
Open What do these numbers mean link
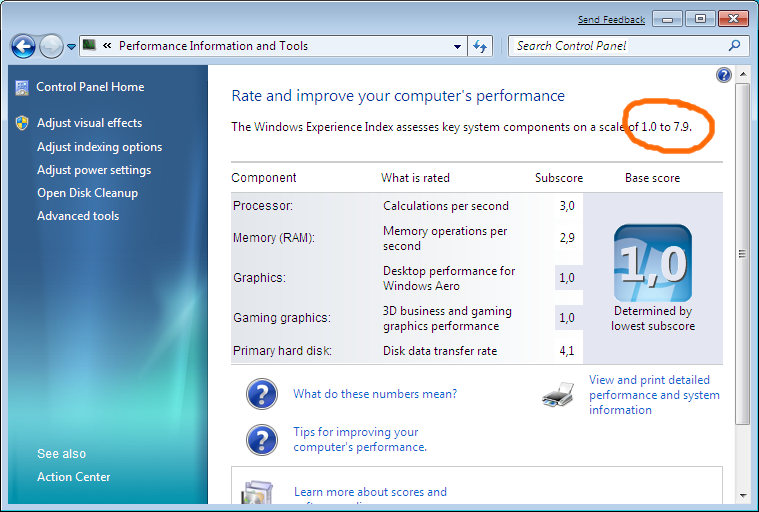point(375,394)
